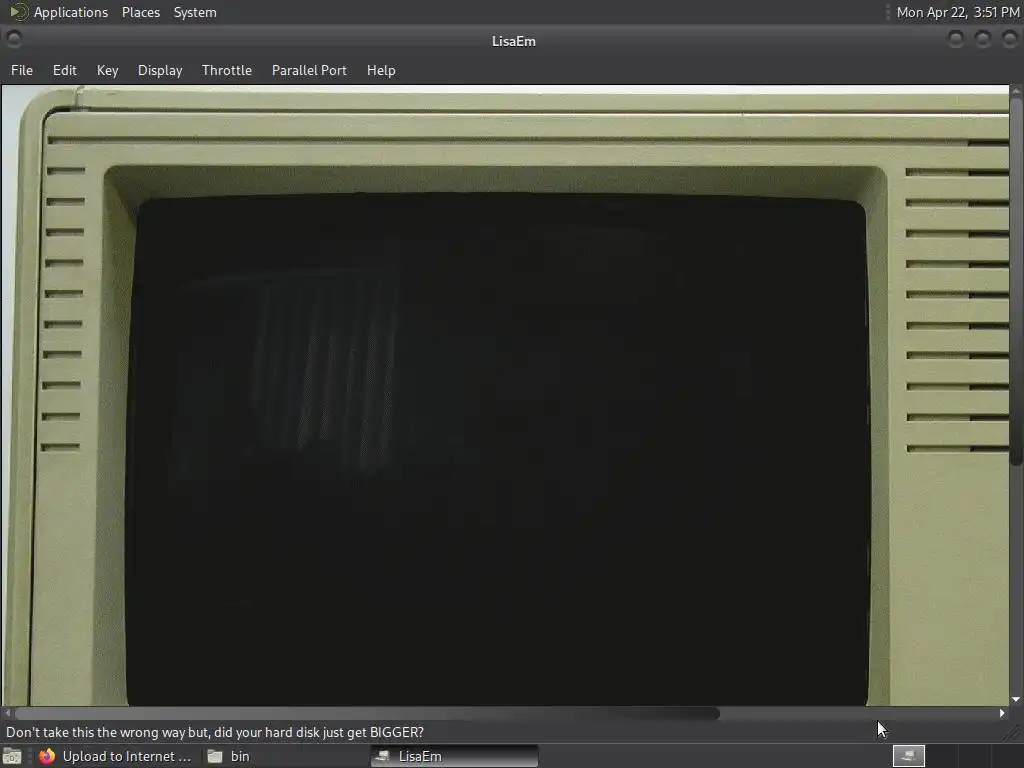Open the Applications menu in top panel

tap(71, 12)
